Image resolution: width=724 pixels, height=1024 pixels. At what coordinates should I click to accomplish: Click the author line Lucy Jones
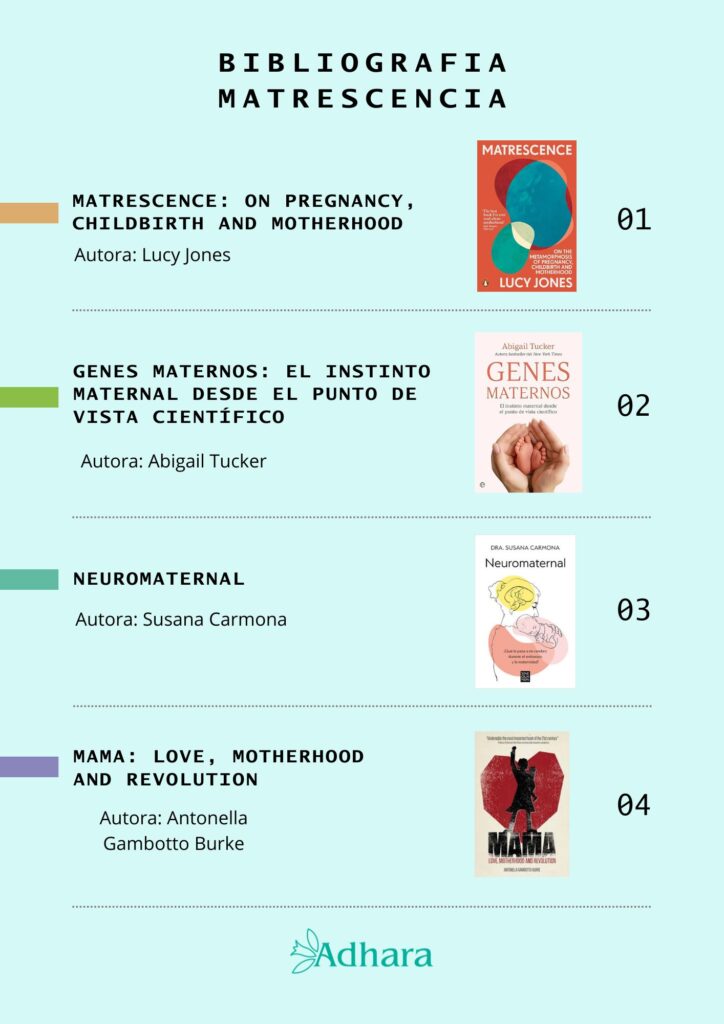152,255
